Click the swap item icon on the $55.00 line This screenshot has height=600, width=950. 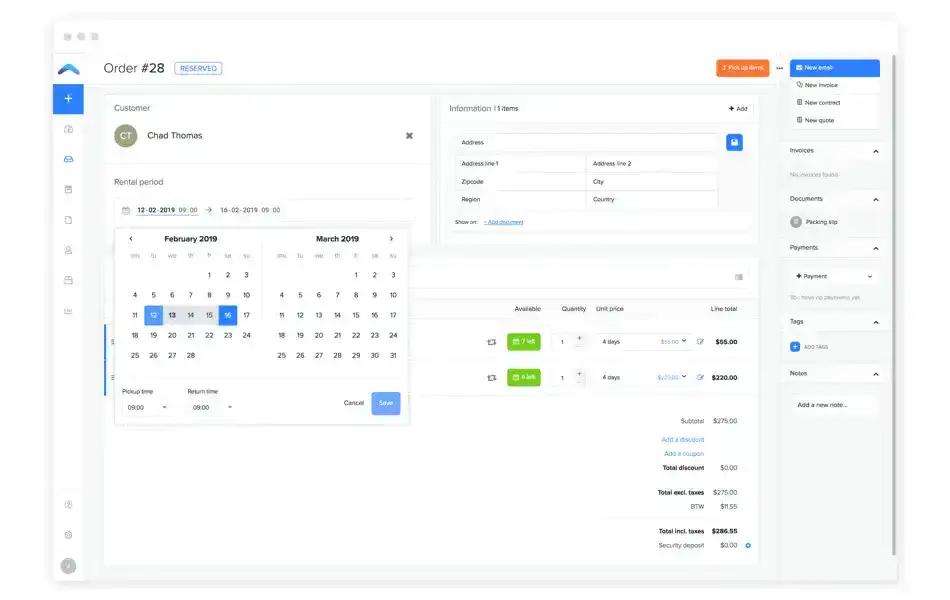pos(491,342)
